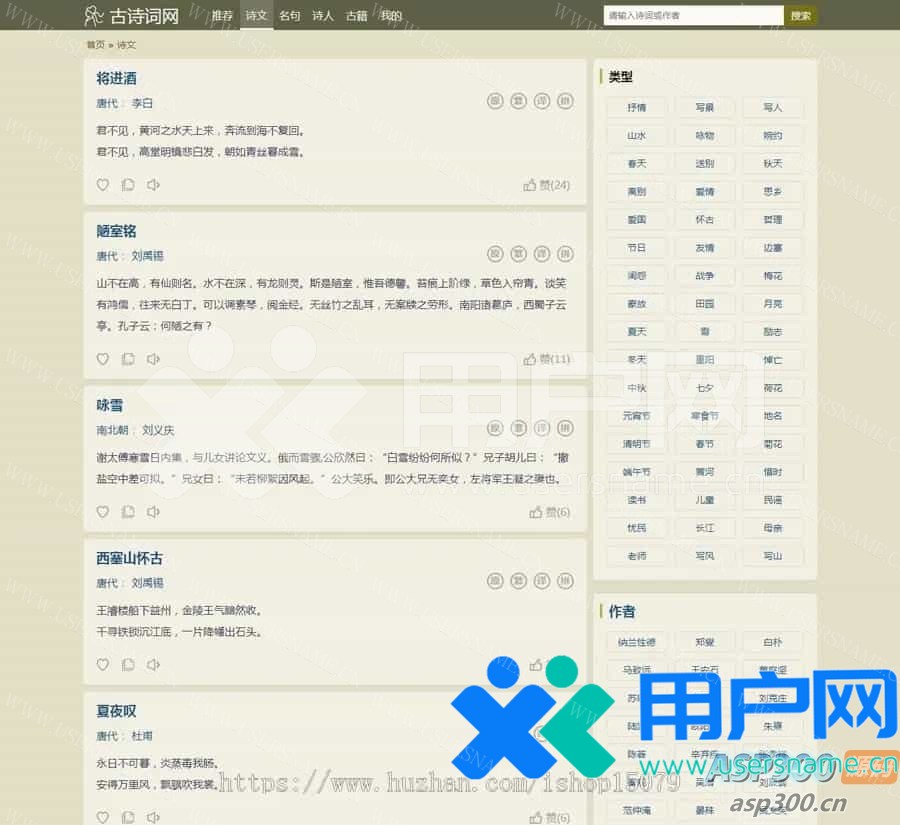Go to the 古籍 tab
This screenshot has width=900, height=825.
[357, 16]
